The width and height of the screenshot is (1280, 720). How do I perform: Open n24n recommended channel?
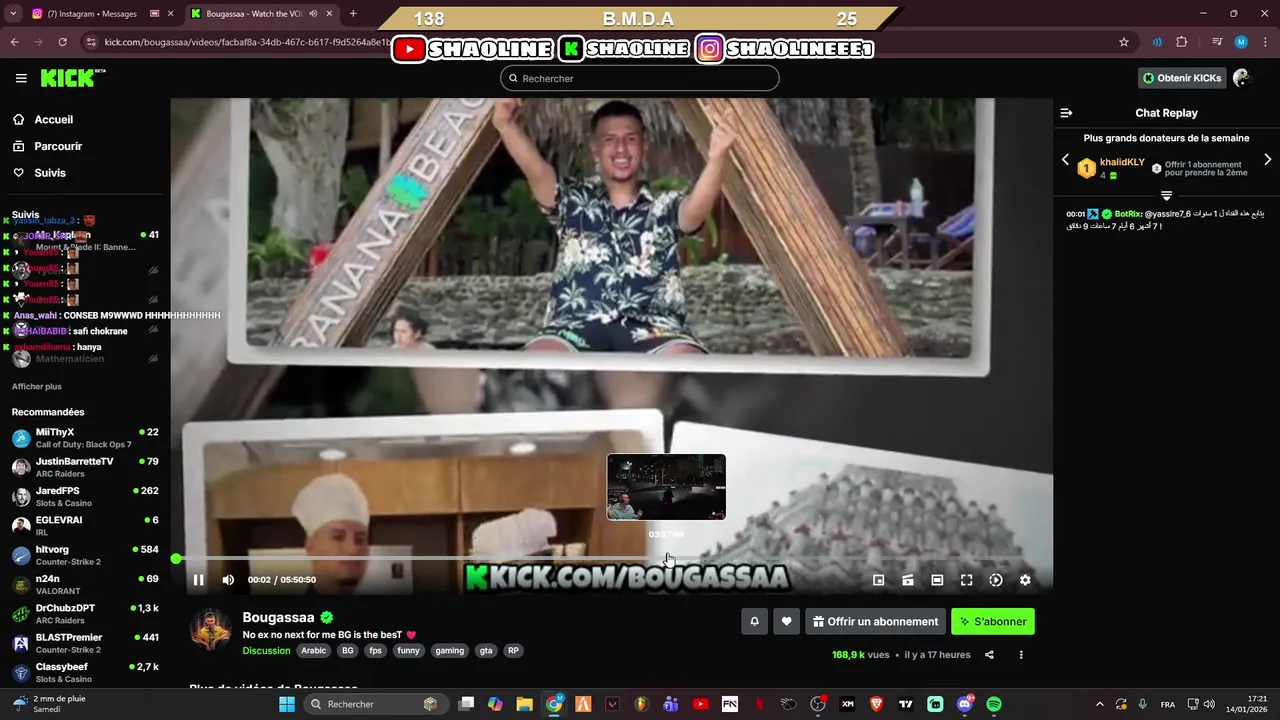pyautogui.click(x=85, y=584)
